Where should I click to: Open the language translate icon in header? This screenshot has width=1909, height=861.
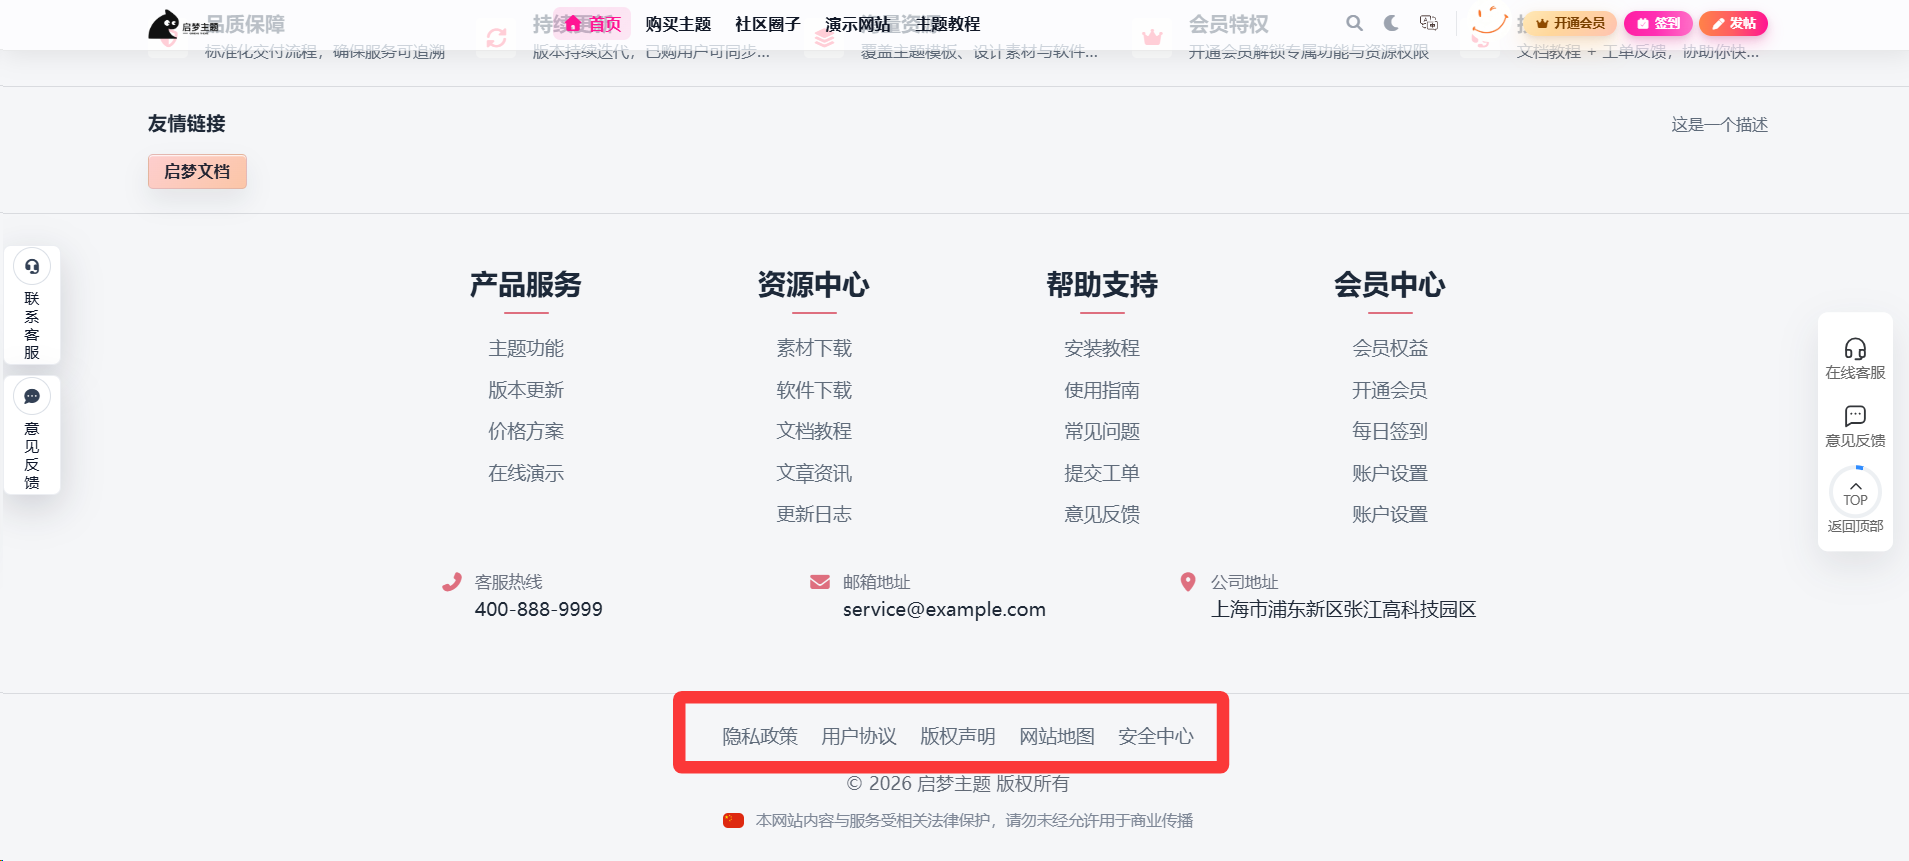click(1429, 23)
